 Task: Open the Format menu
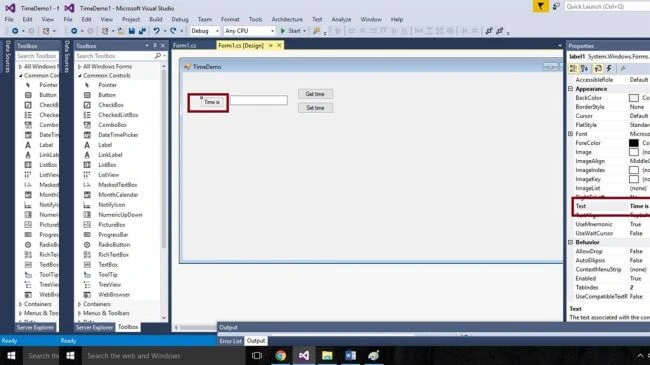pyautogui.click(x=230, y=19)
